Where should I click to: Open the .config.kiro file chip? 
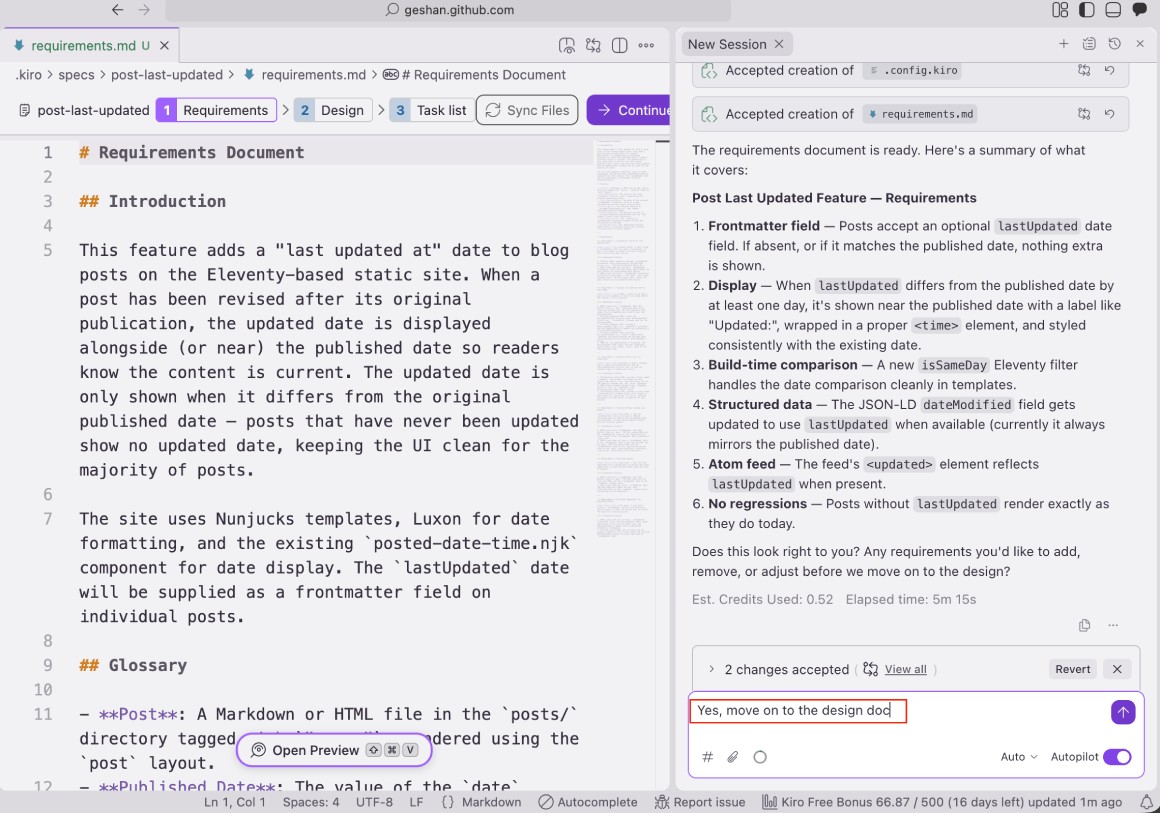[912, 70]
